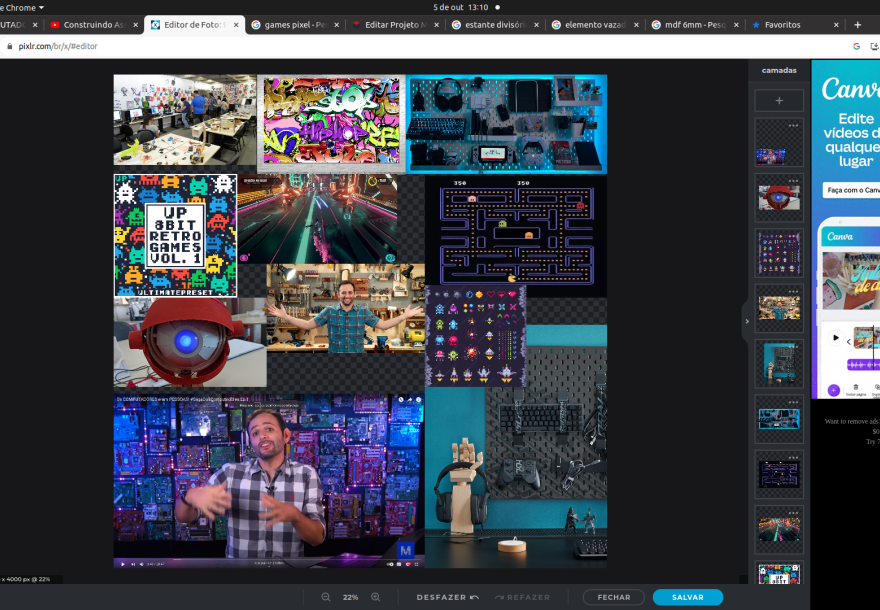Open options menu for the workshop man layer

pos(793,291)
